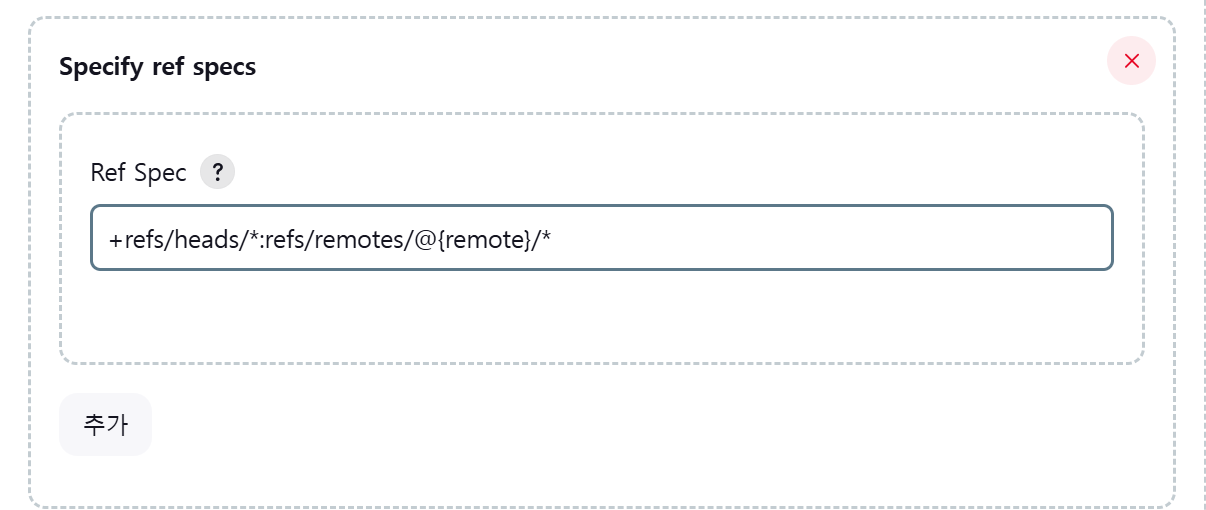This screenshot has width=1206, height=510.
Task: Select the Specify ref specs heading
Action: coord(157,67)
